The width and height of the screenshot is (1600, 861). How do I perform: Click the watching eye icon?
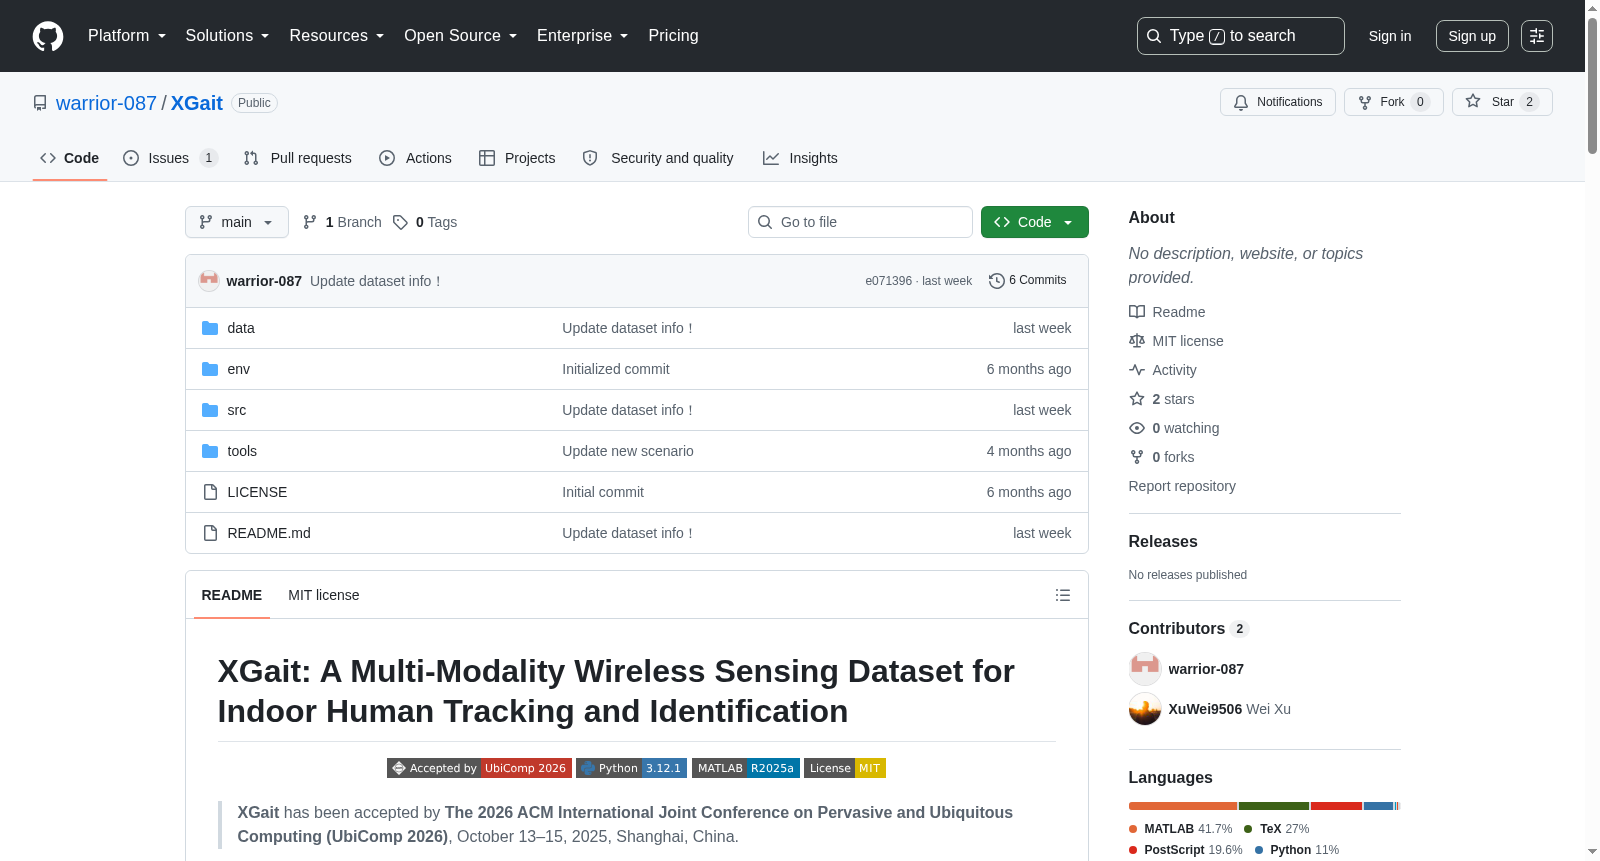tap(1137, 428)
